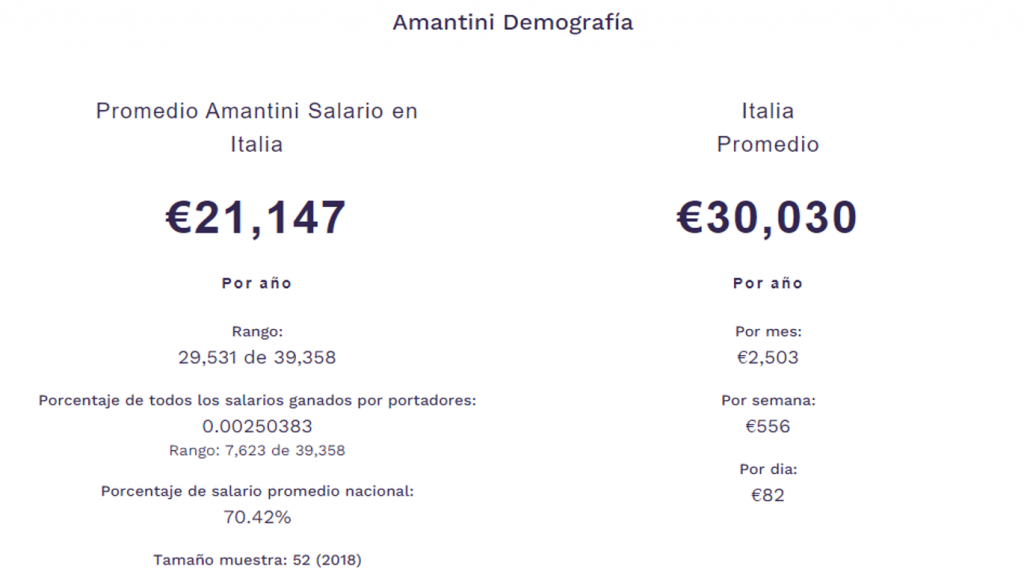Click the Porcentaje de salario promedio nacional label

click(x=256, y=491)
